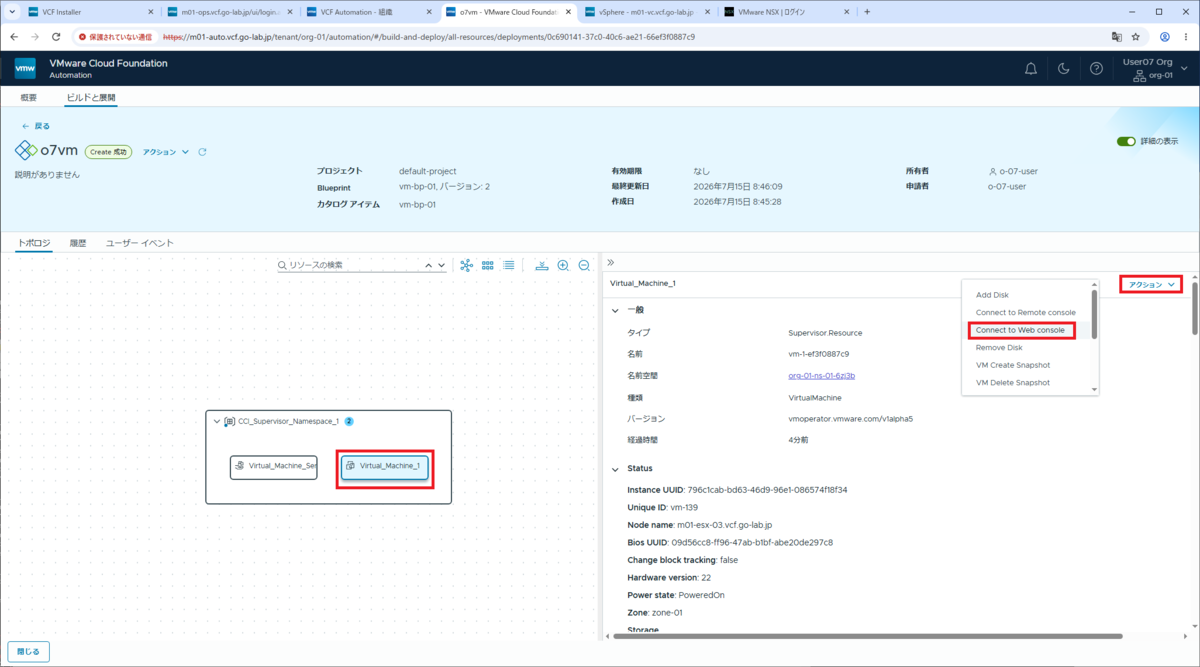Click the namespace resource count badge 2

[349, 421]
